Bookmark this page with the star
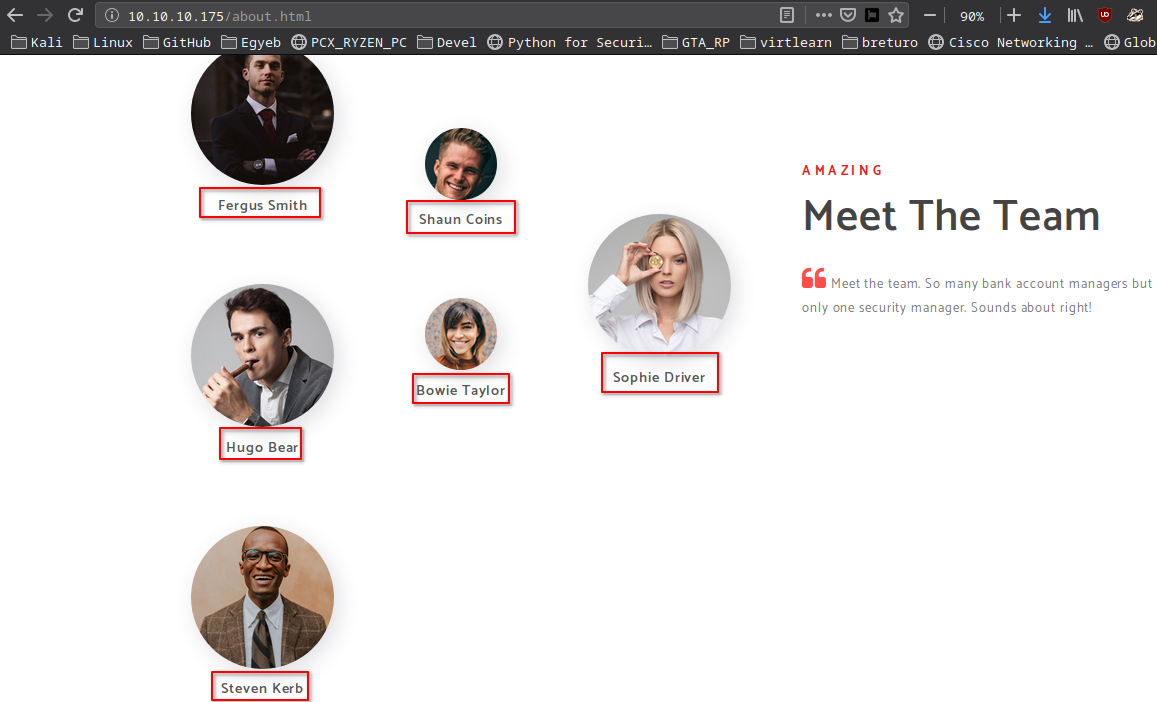 (x=896, y=15)
